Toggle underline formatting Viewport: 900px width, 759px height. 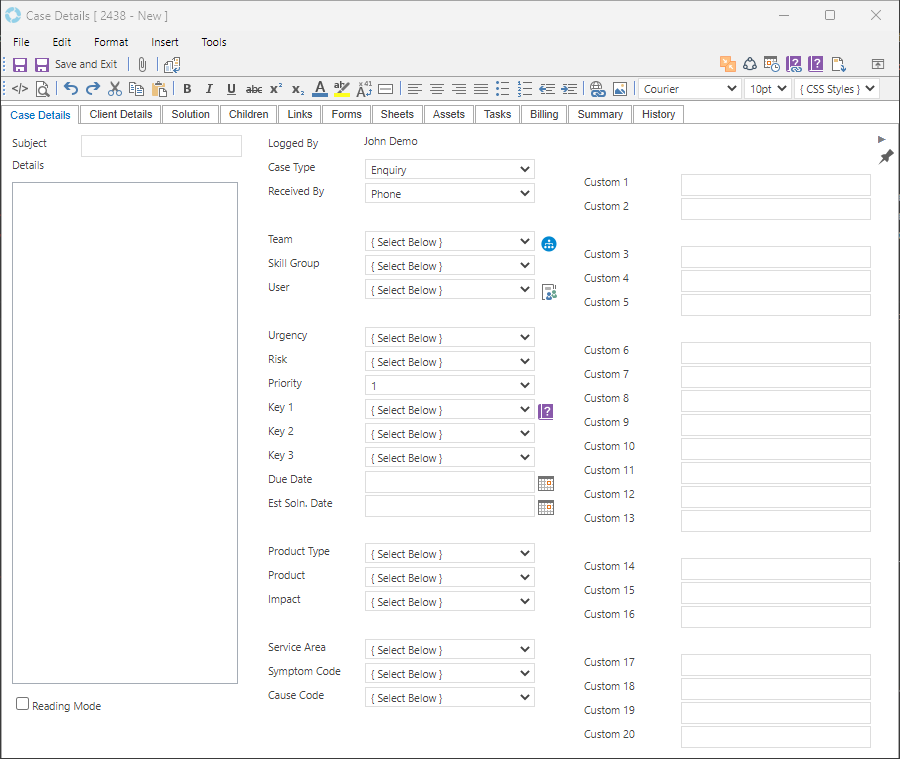231,89
